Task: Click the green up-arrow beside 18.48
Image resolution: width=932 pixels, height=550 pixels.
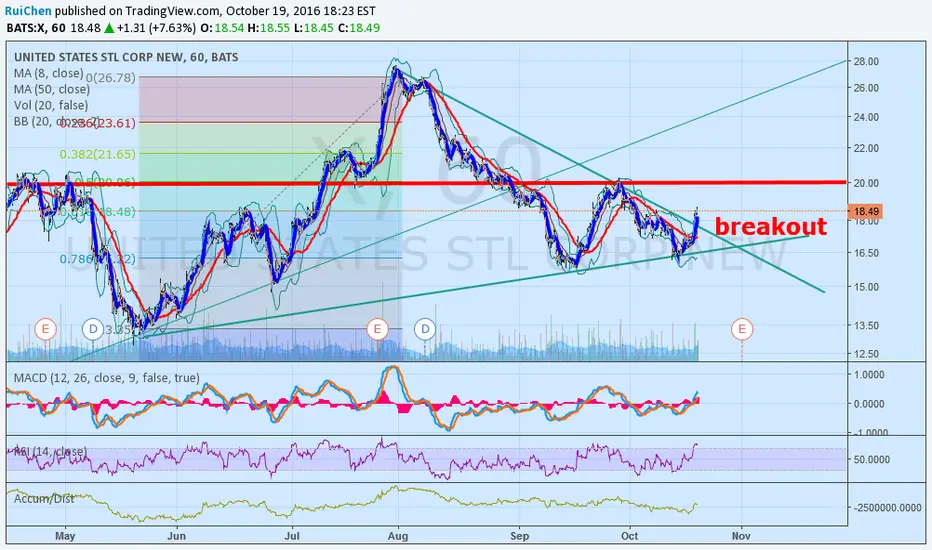Action: (x=109, y=27)
